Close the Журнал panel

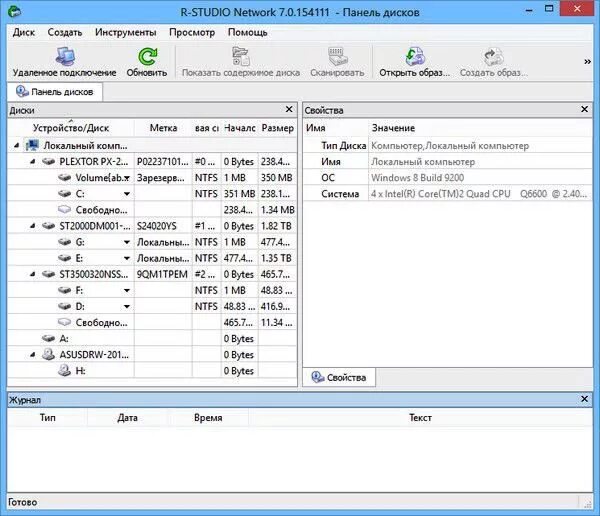pos(584,399)
